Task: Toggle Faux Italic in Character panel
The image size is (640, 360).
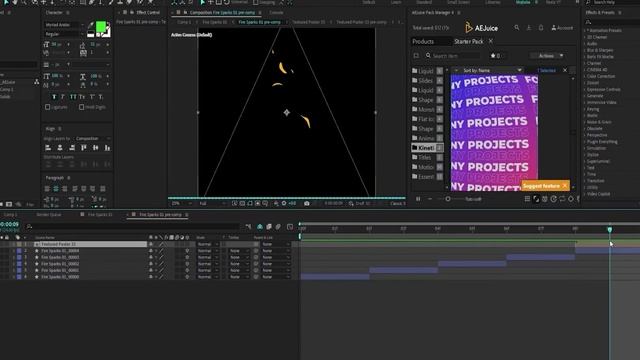Action: pos(63,97)
